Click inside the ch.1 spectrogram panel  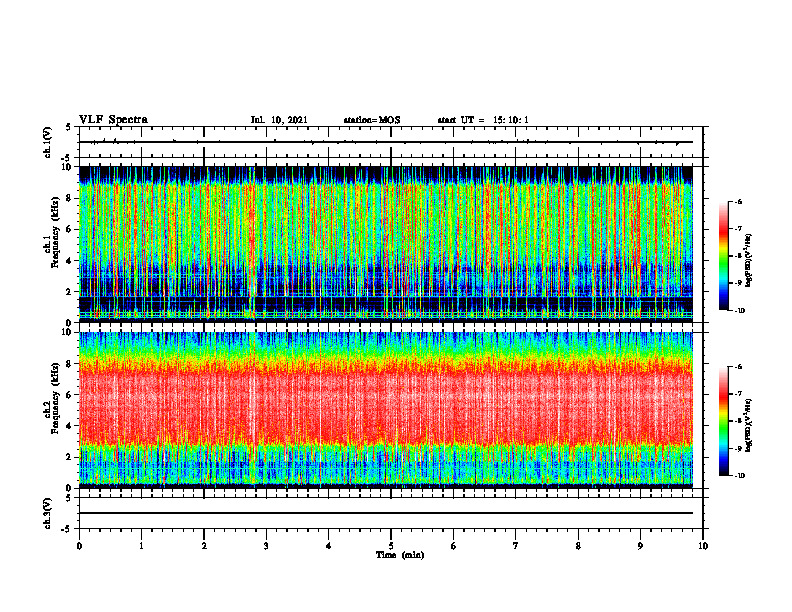point(386,244)
